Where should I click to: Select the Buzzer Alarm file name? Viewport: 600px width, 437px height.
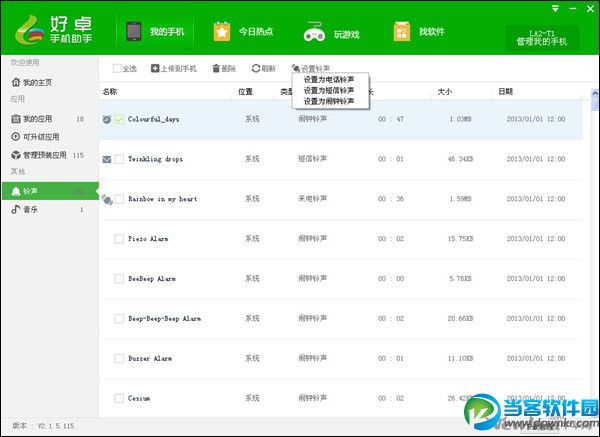[x=150, y=359]
